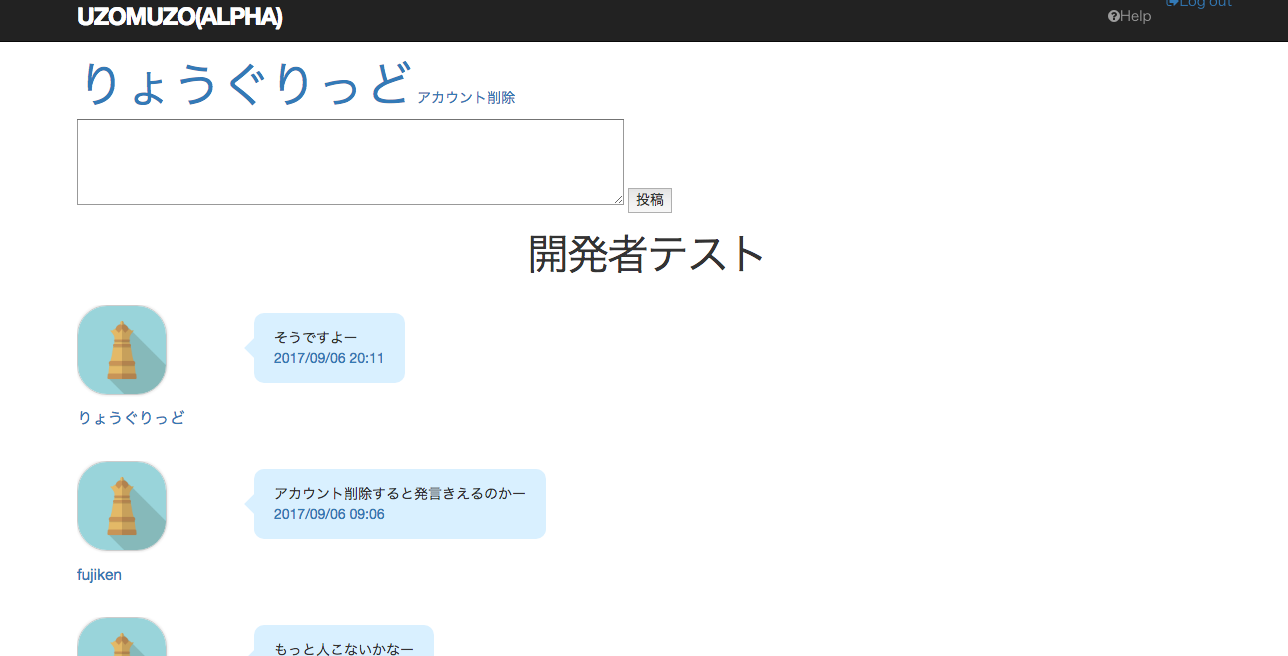This screenshot has height=656, width=1288.
Task: Open the fujiken username link
Action: [99, 574]
